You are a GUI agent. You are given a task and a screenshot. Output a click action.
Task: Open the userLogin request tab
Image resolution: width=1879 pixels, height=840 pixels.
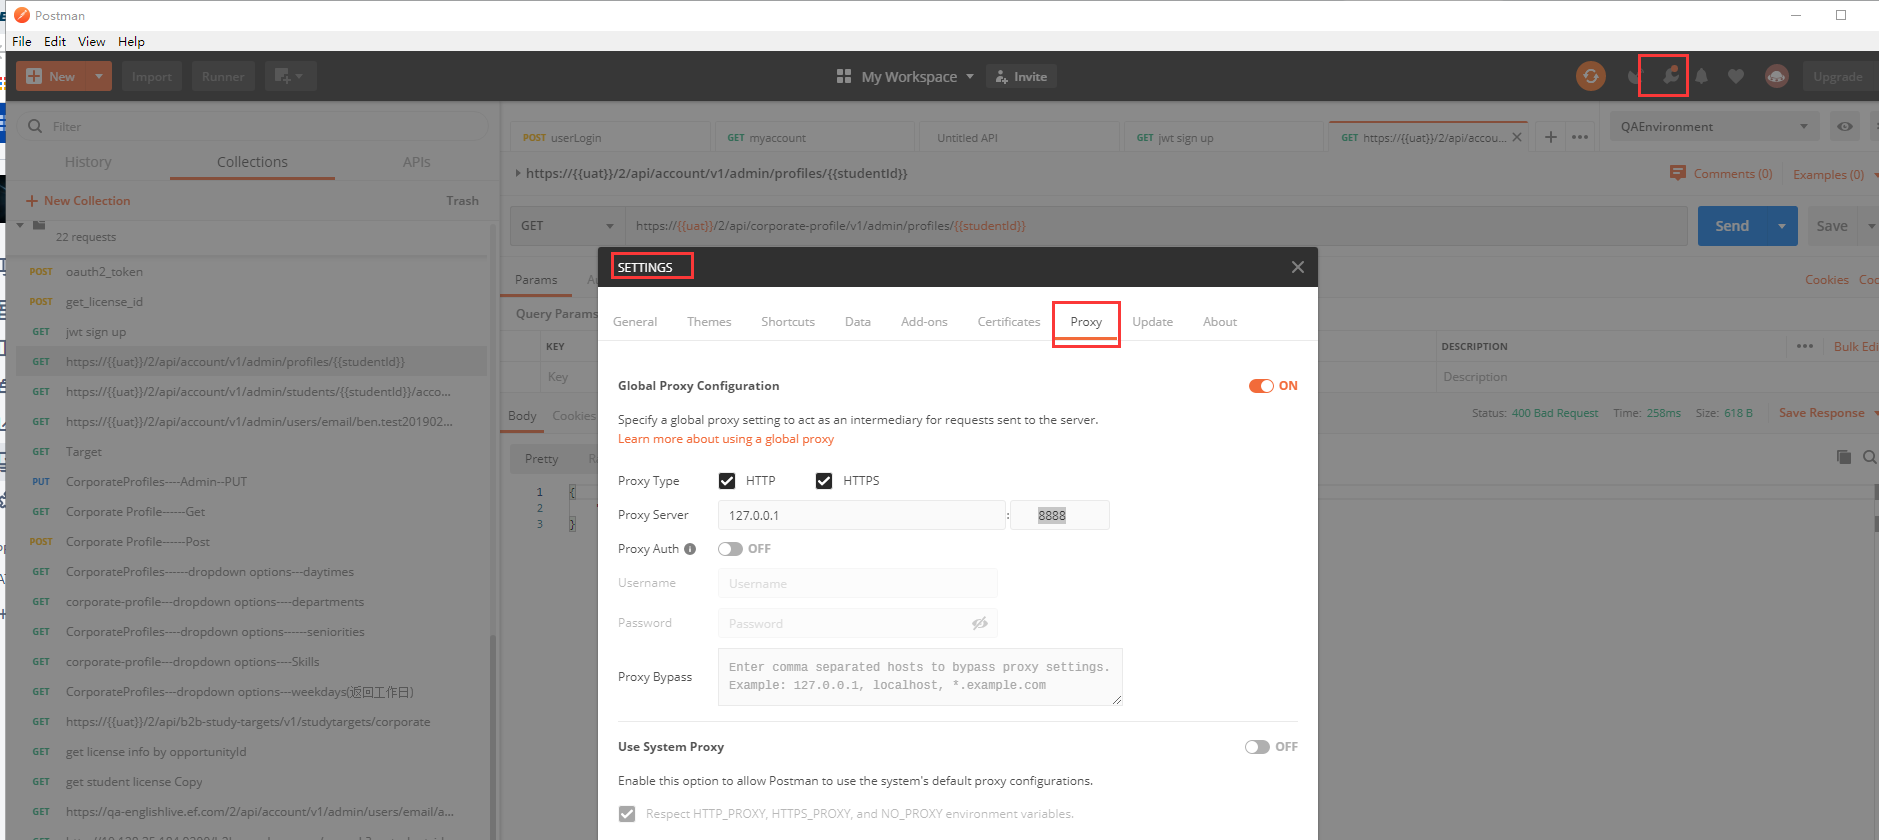coord(611,137)
